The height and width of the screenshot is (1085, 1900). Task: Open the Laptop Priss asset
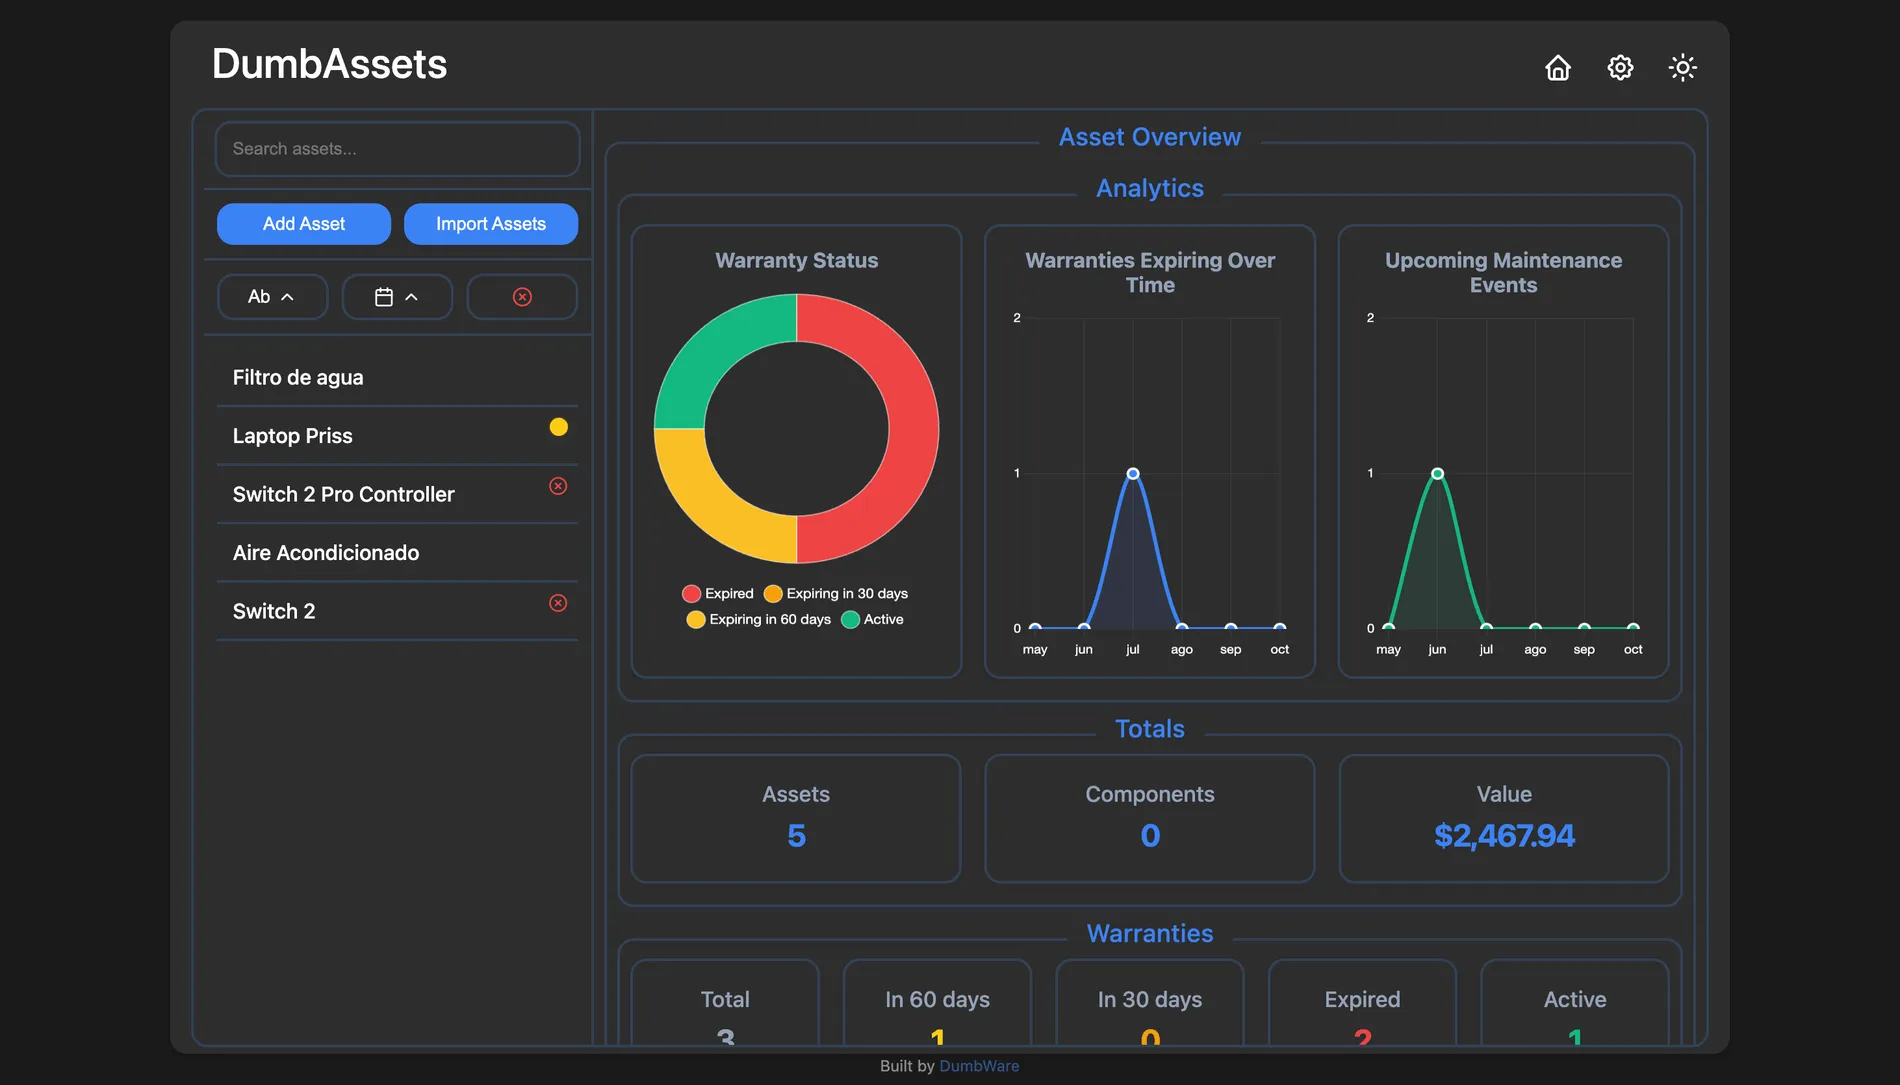click(398, 436)
